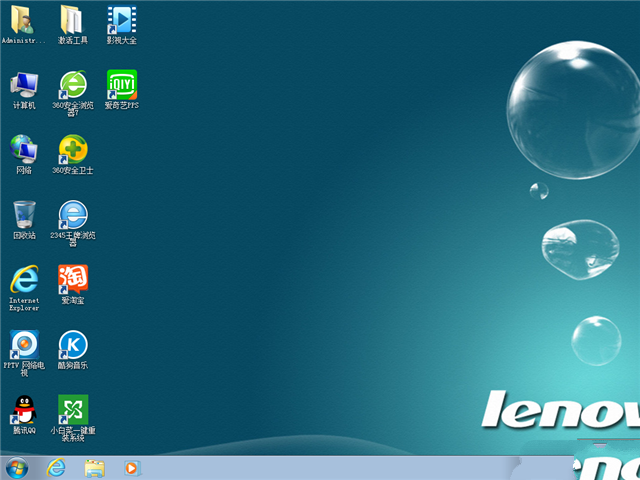Select the 影视大全 shortcut

tap(121, 20)
